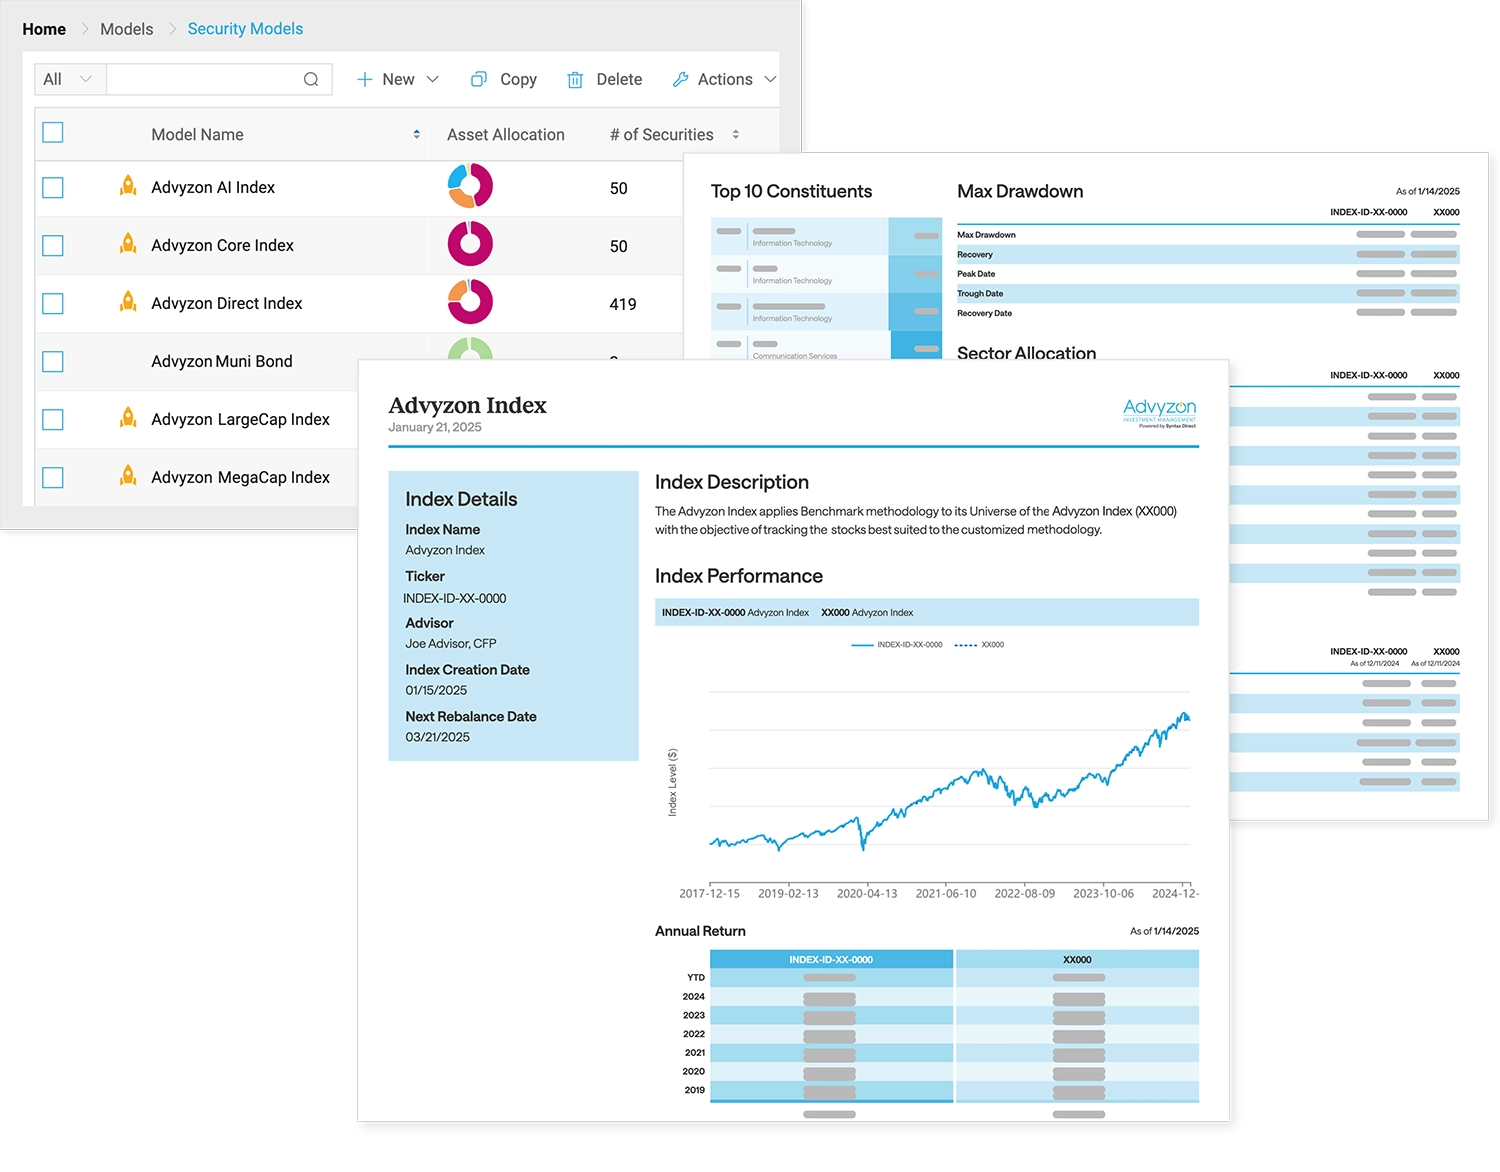The image size is (1500, 1172).
Task: Click Advyzon AI Index allocation donut chart
Action: click(470, 186)
